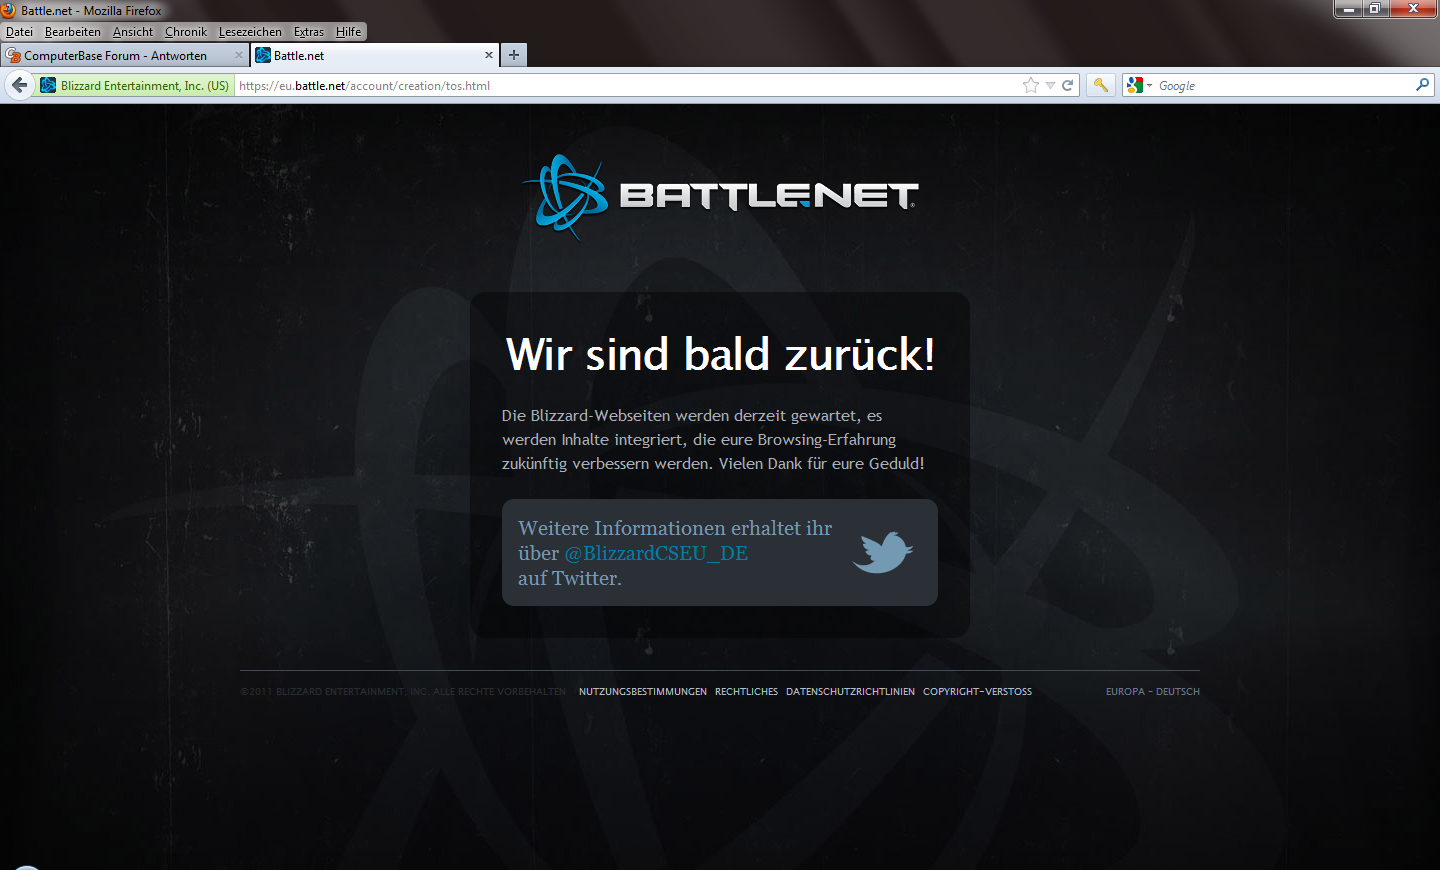Screen dimensions: 1440x870
Task: Open the URL history dropdown arrow
Action: pyautogui.click(x=1050, y=85)
